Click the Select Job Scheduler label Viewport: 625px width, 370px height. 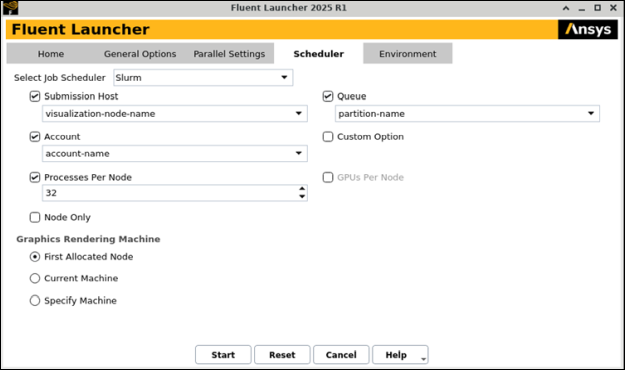tap(60, 78)
